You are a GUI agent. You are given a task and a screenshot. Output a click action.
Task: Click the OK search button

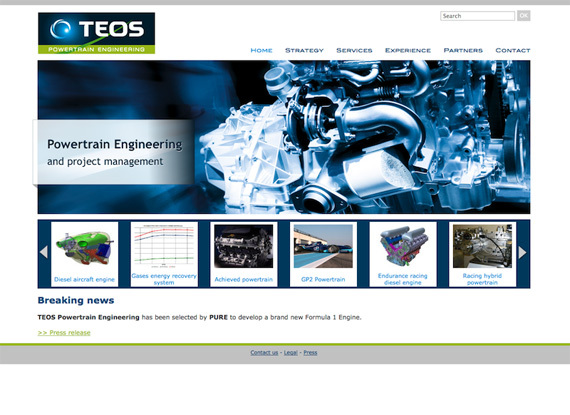click(x=523, y=16)
